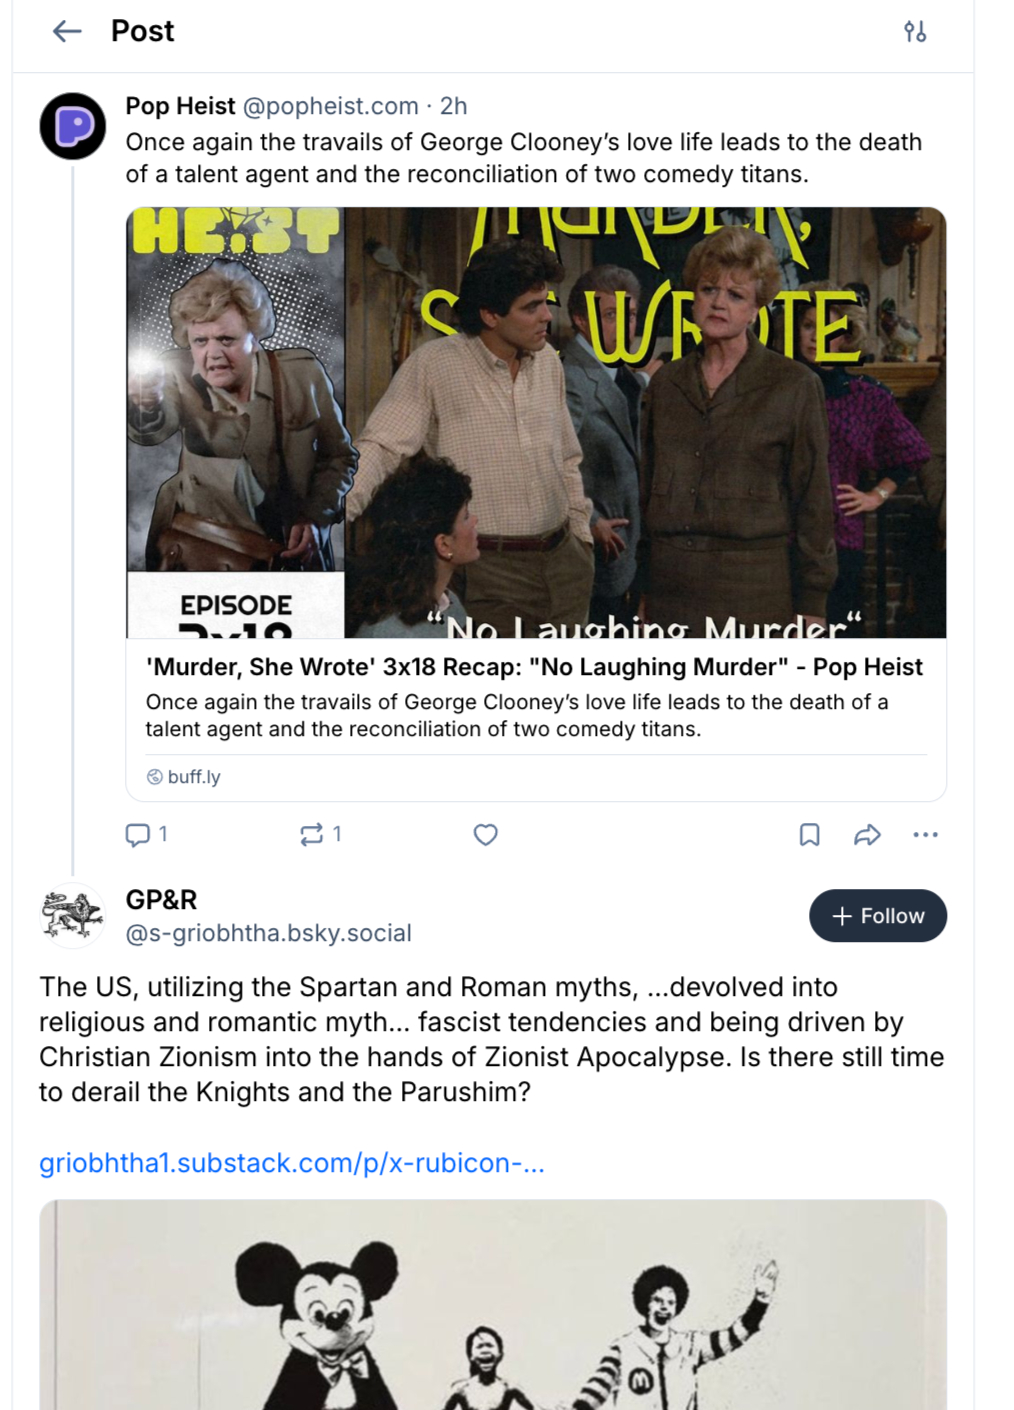Click the Pop Heist display name
The image size is (1014, 1410).
point(180,106)
